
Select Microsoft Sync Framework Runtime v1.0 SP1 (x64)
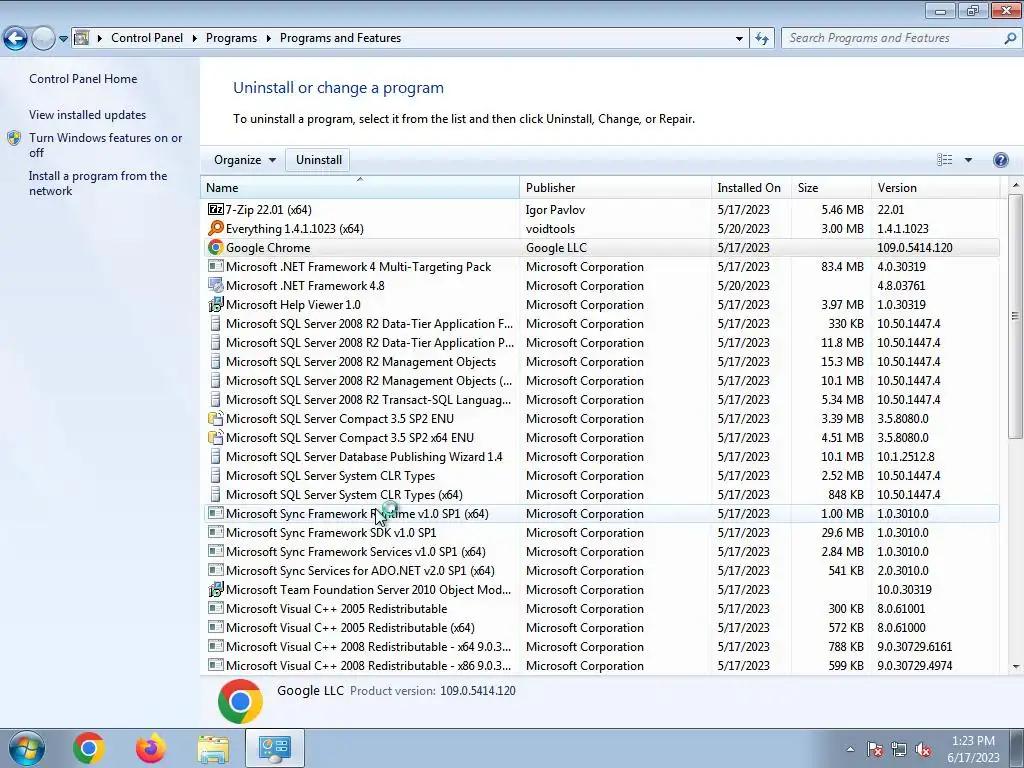601,514
